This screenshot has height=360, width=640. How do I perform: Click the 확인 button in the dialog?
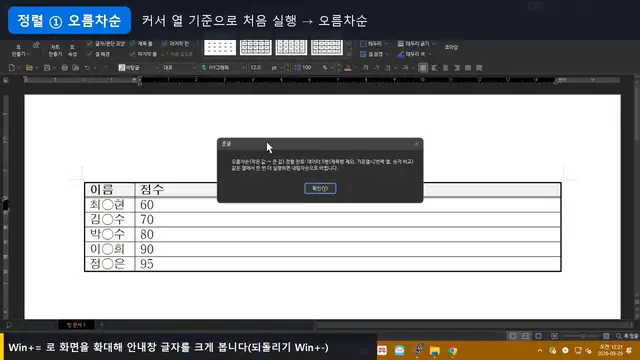(x=320, y=188)
